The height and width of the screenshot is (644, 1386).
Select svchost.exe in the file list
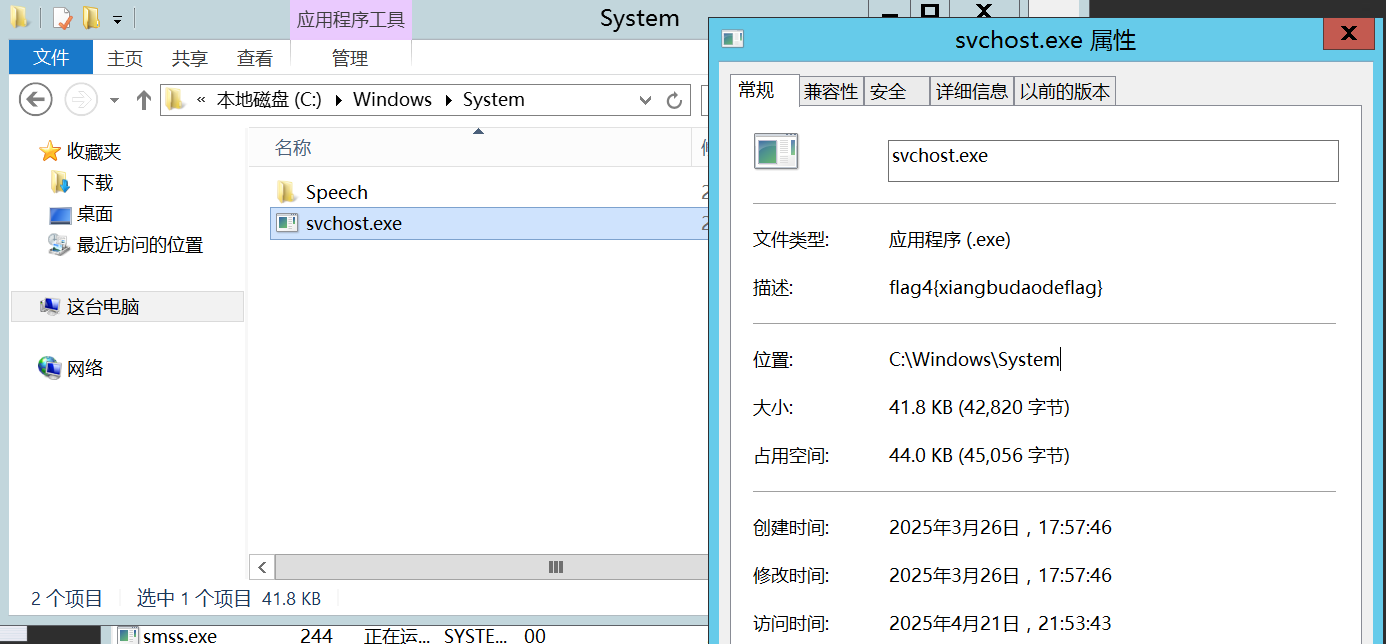click(x=489, y=223)
